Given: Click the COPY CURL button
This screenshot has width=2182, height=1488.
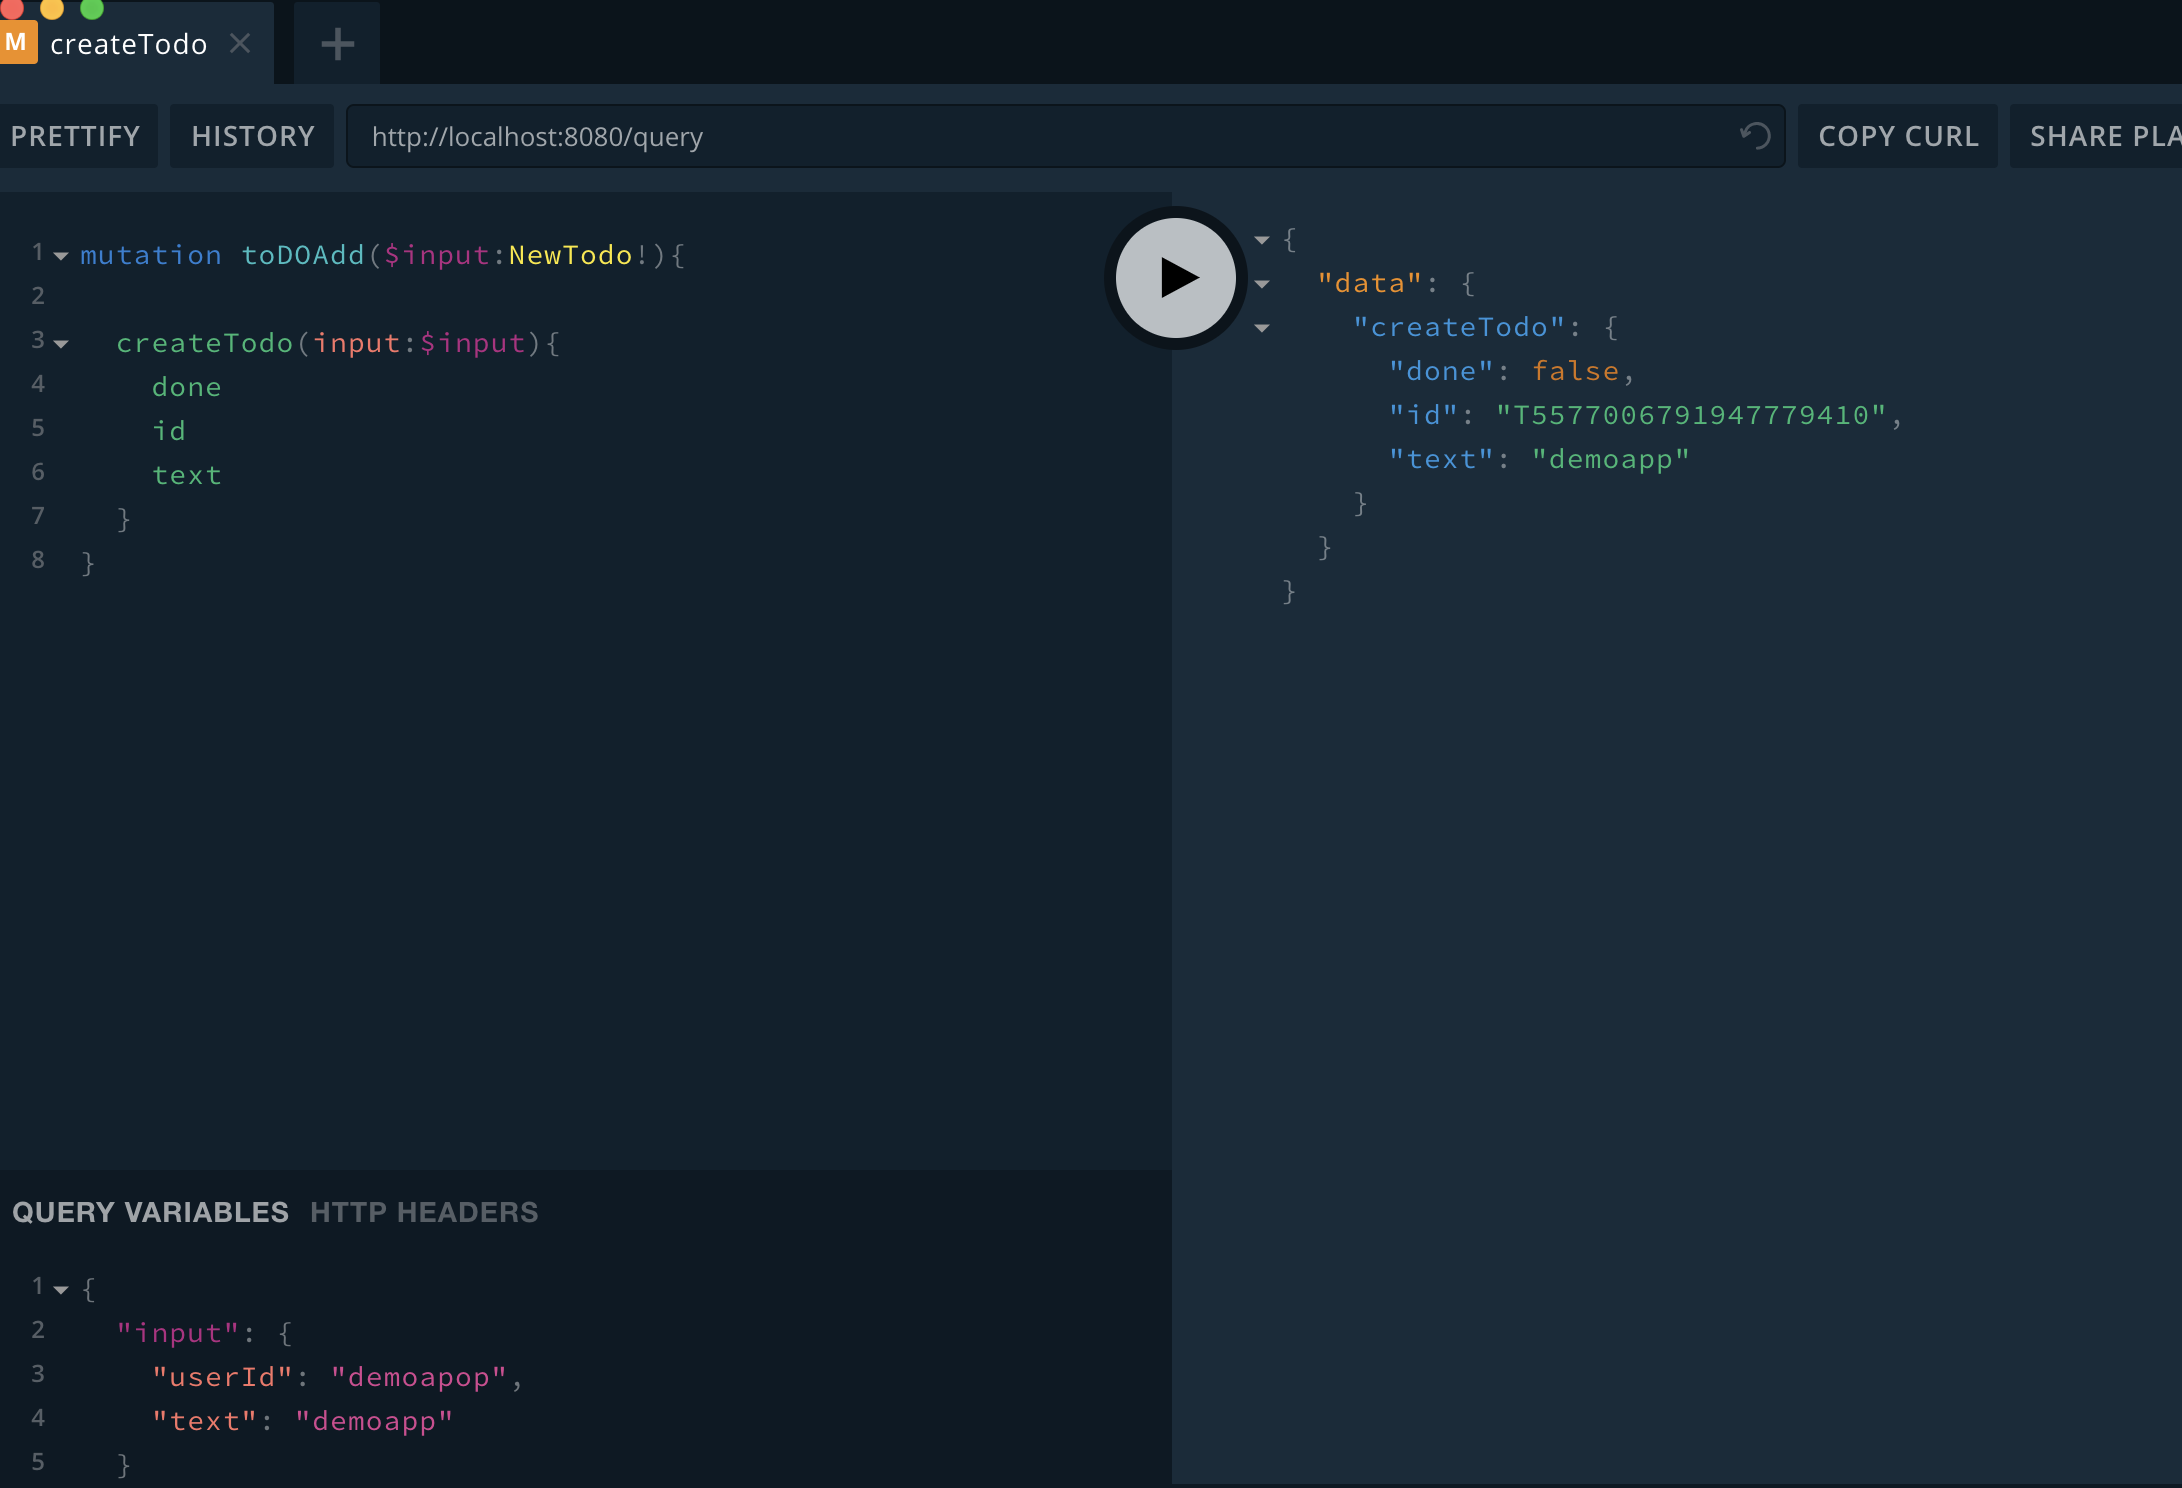Looking at the screenshot, I should (1898, 136).
